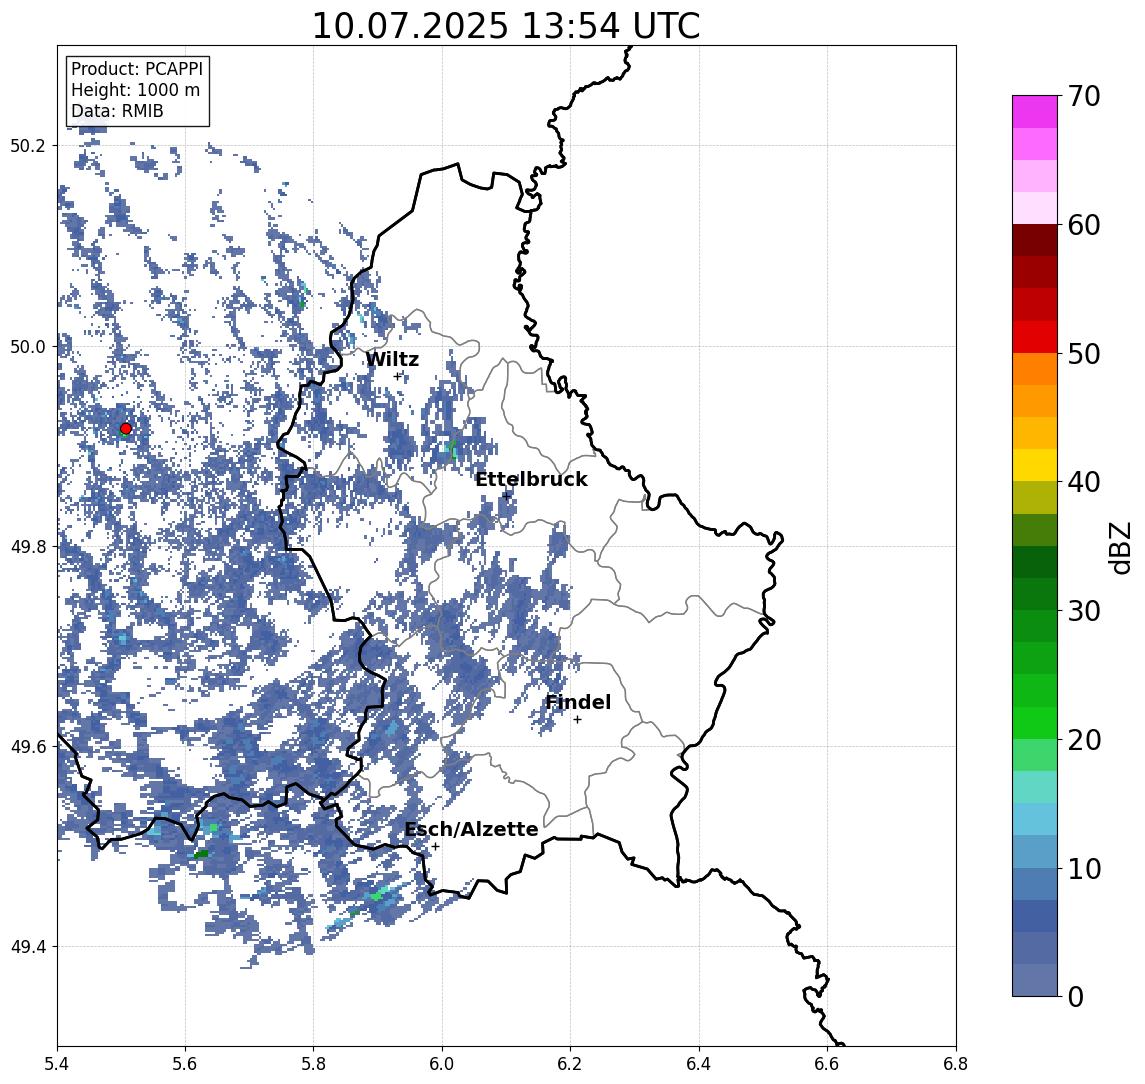
Task: Click the 6.6 longitude axis label
Action: (827, 1064)
